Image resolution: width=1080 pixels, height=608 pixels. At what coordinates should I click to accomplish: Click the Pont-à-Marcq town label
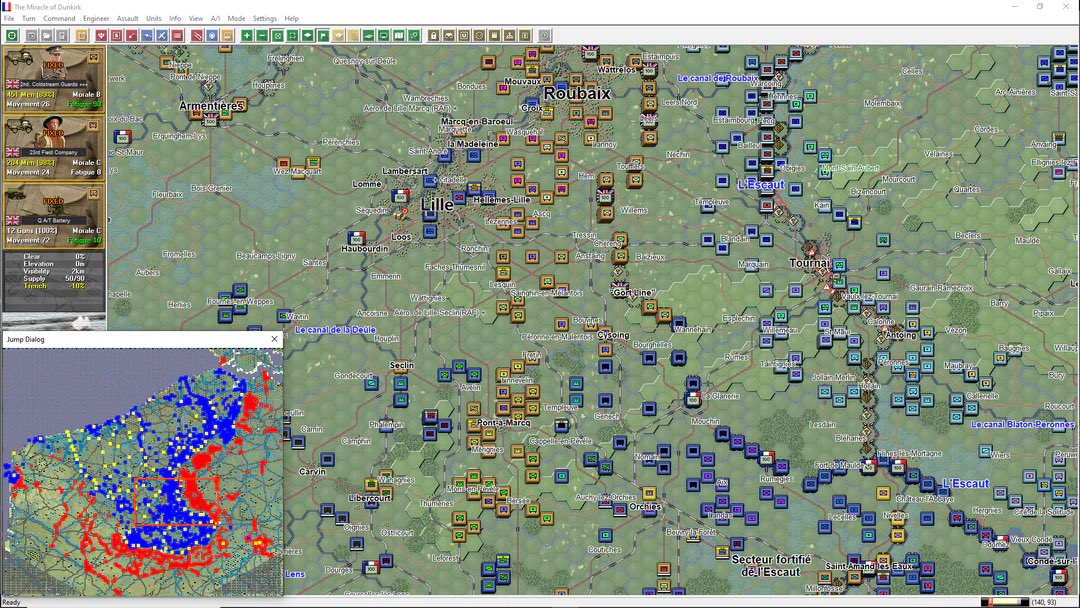[x=503, y=423]
